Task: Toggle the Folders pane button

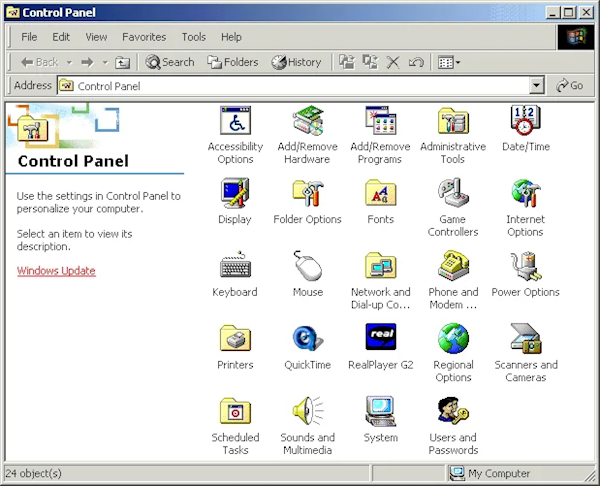Action: tap(233, 62)
